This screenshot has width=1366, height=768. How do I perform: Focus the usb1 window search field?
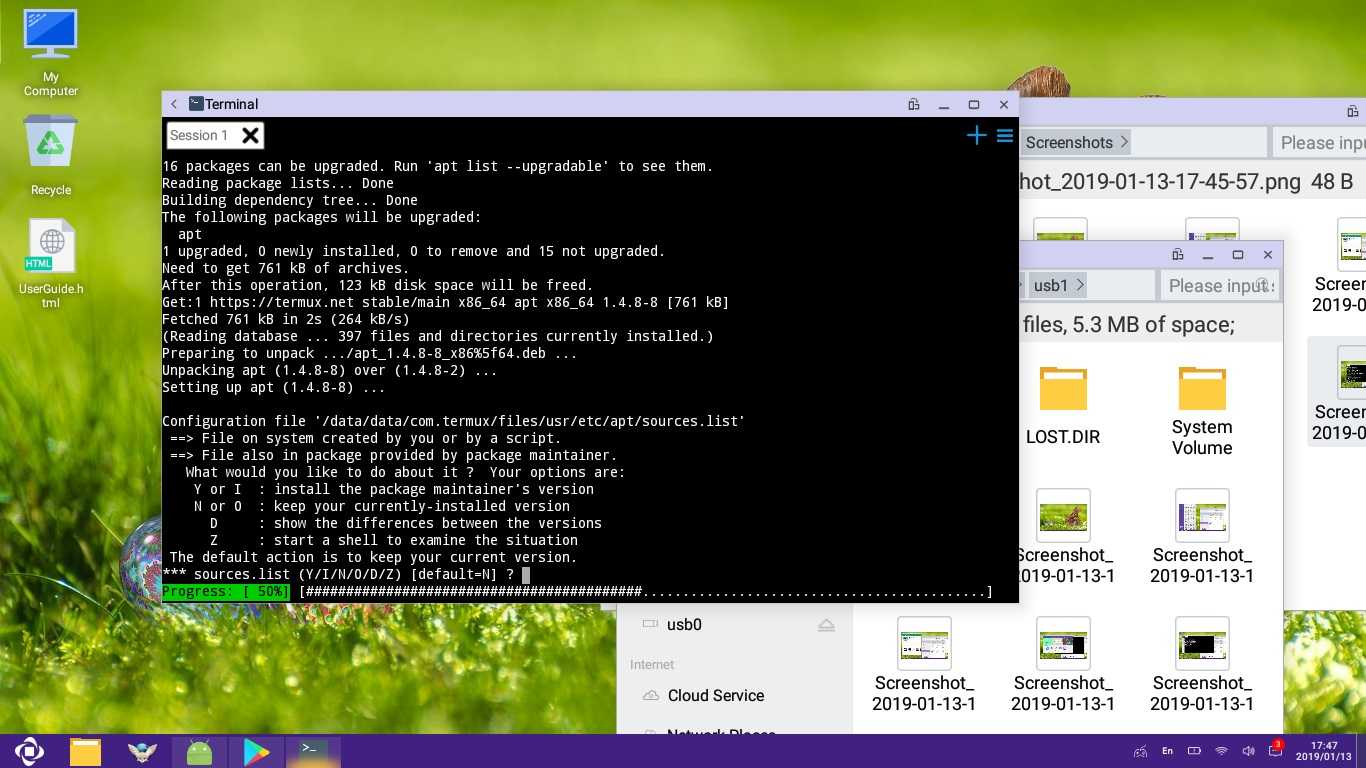tap(1219, 285)
